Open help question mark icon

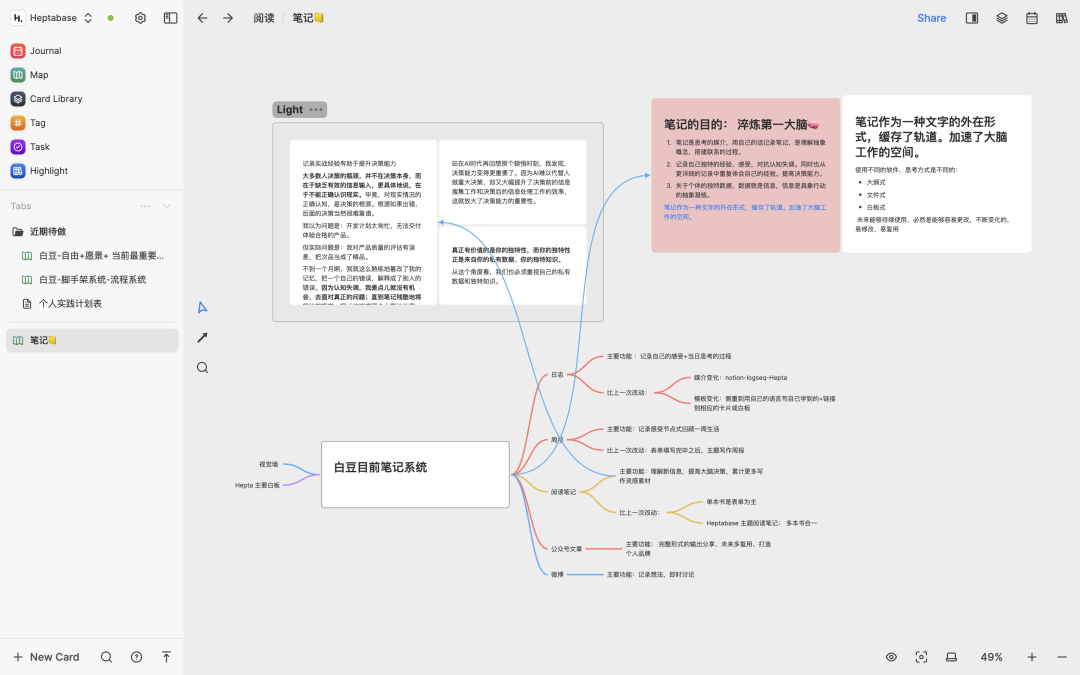[x=136, y=657]
